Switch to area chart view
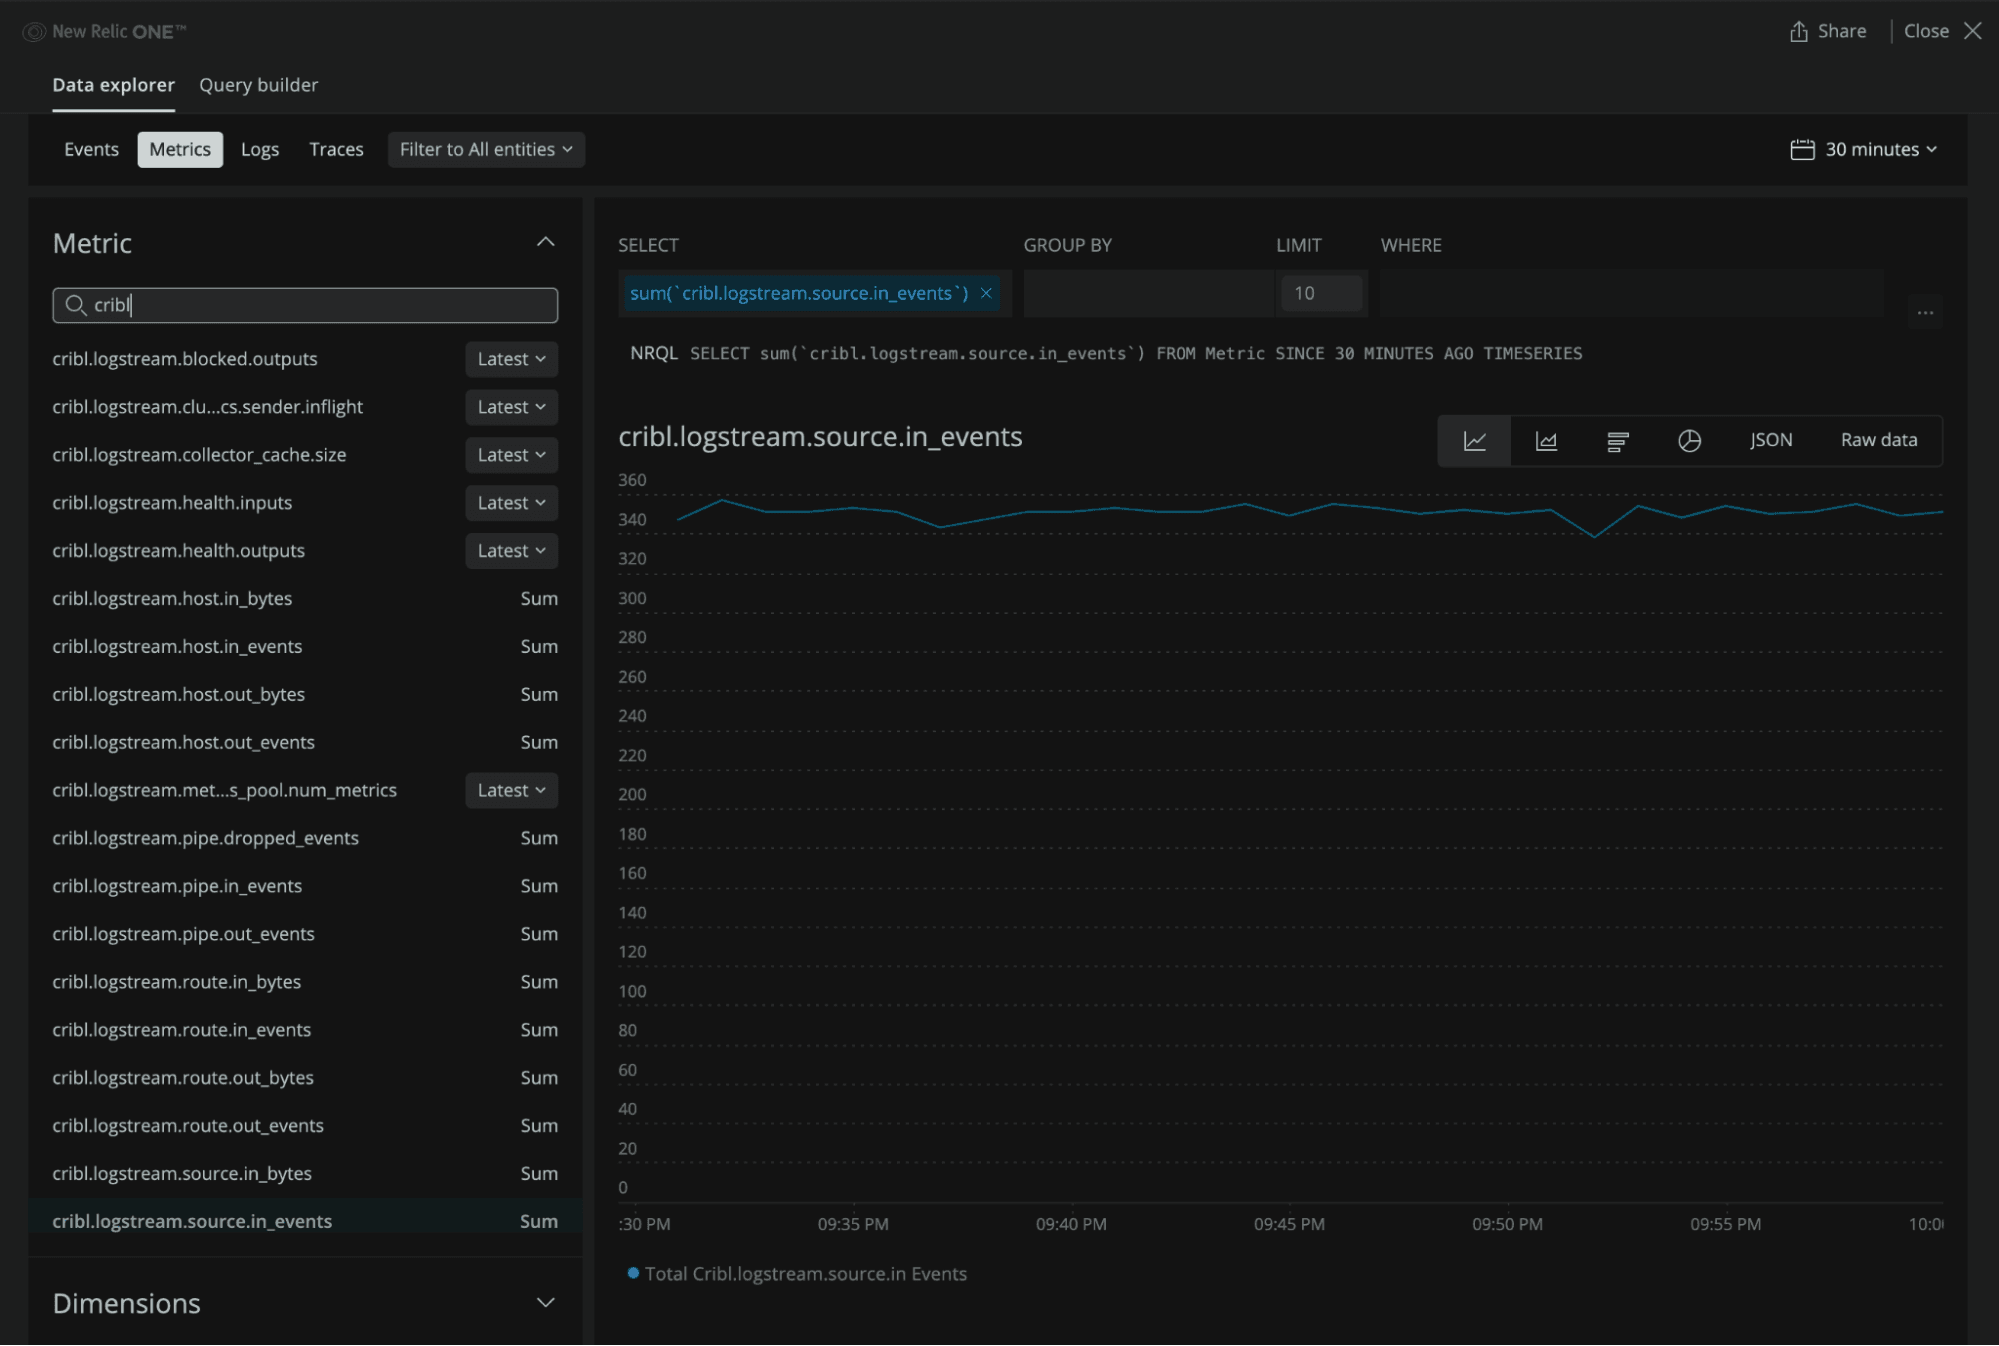Image resolution: width=1999 pixels, height=1346 pixels. (1546, 441)
